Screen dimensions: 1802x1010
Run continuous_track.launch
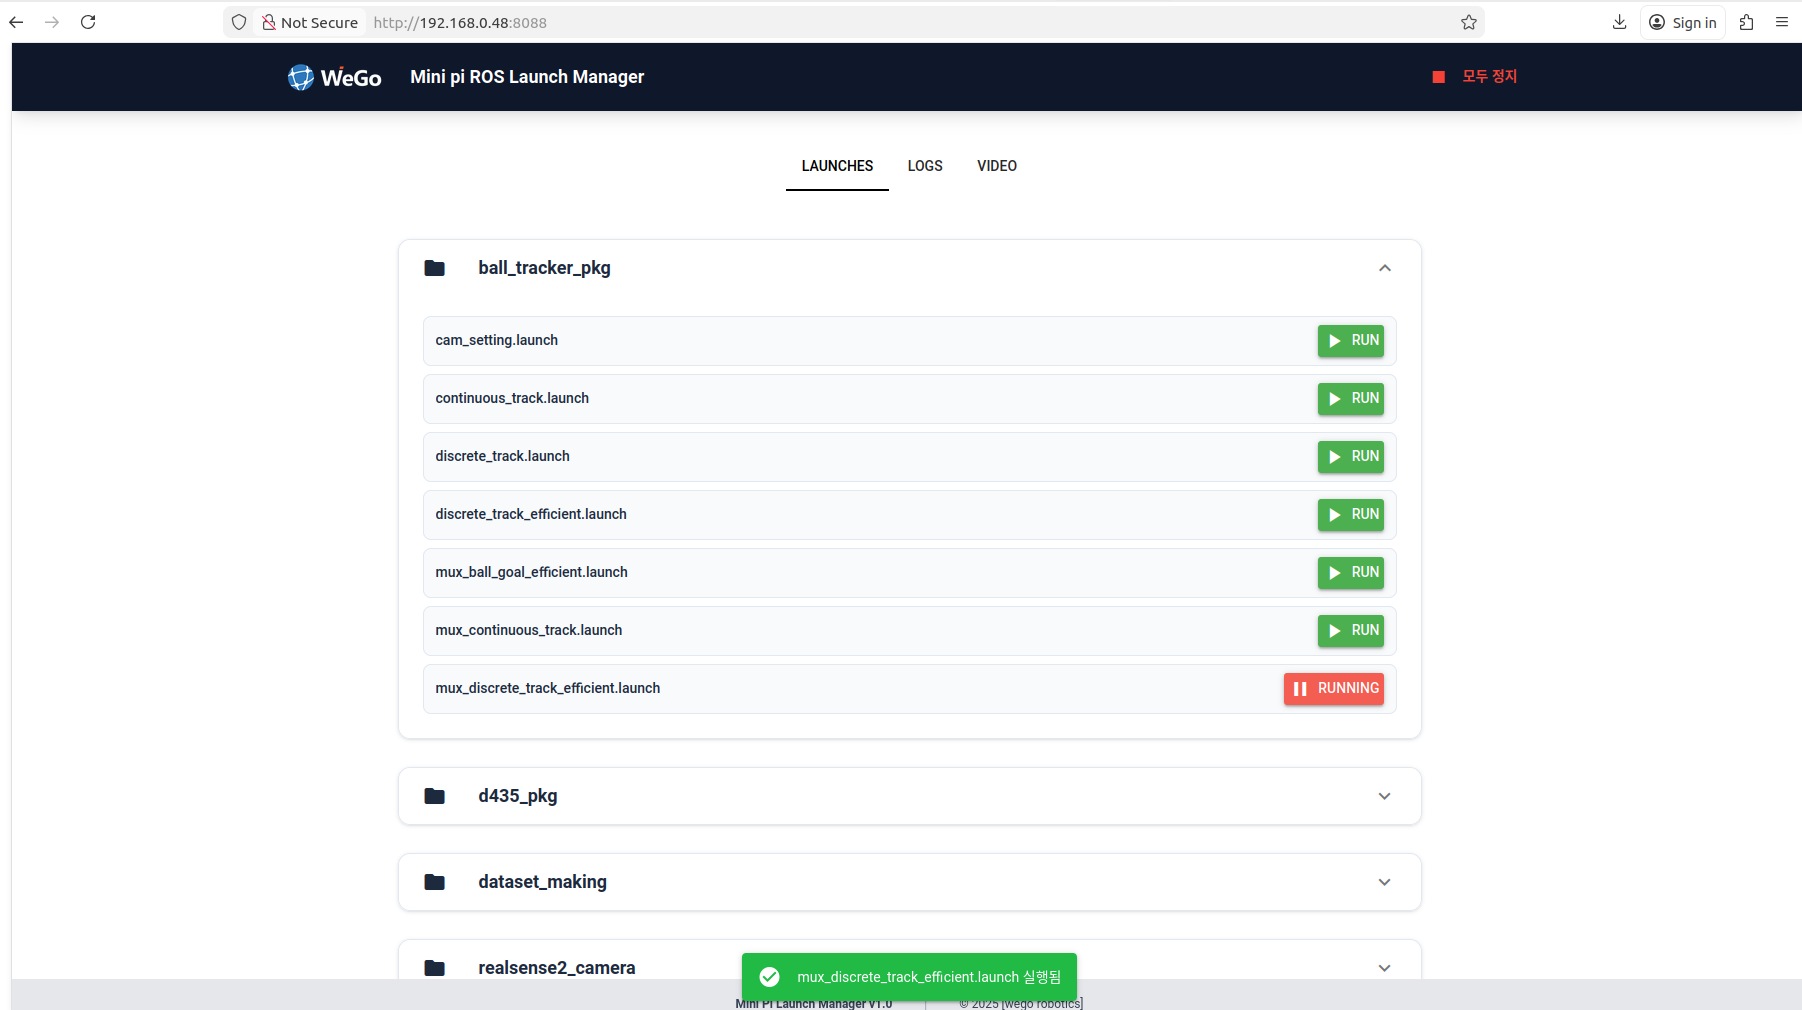coord(1350,399)
